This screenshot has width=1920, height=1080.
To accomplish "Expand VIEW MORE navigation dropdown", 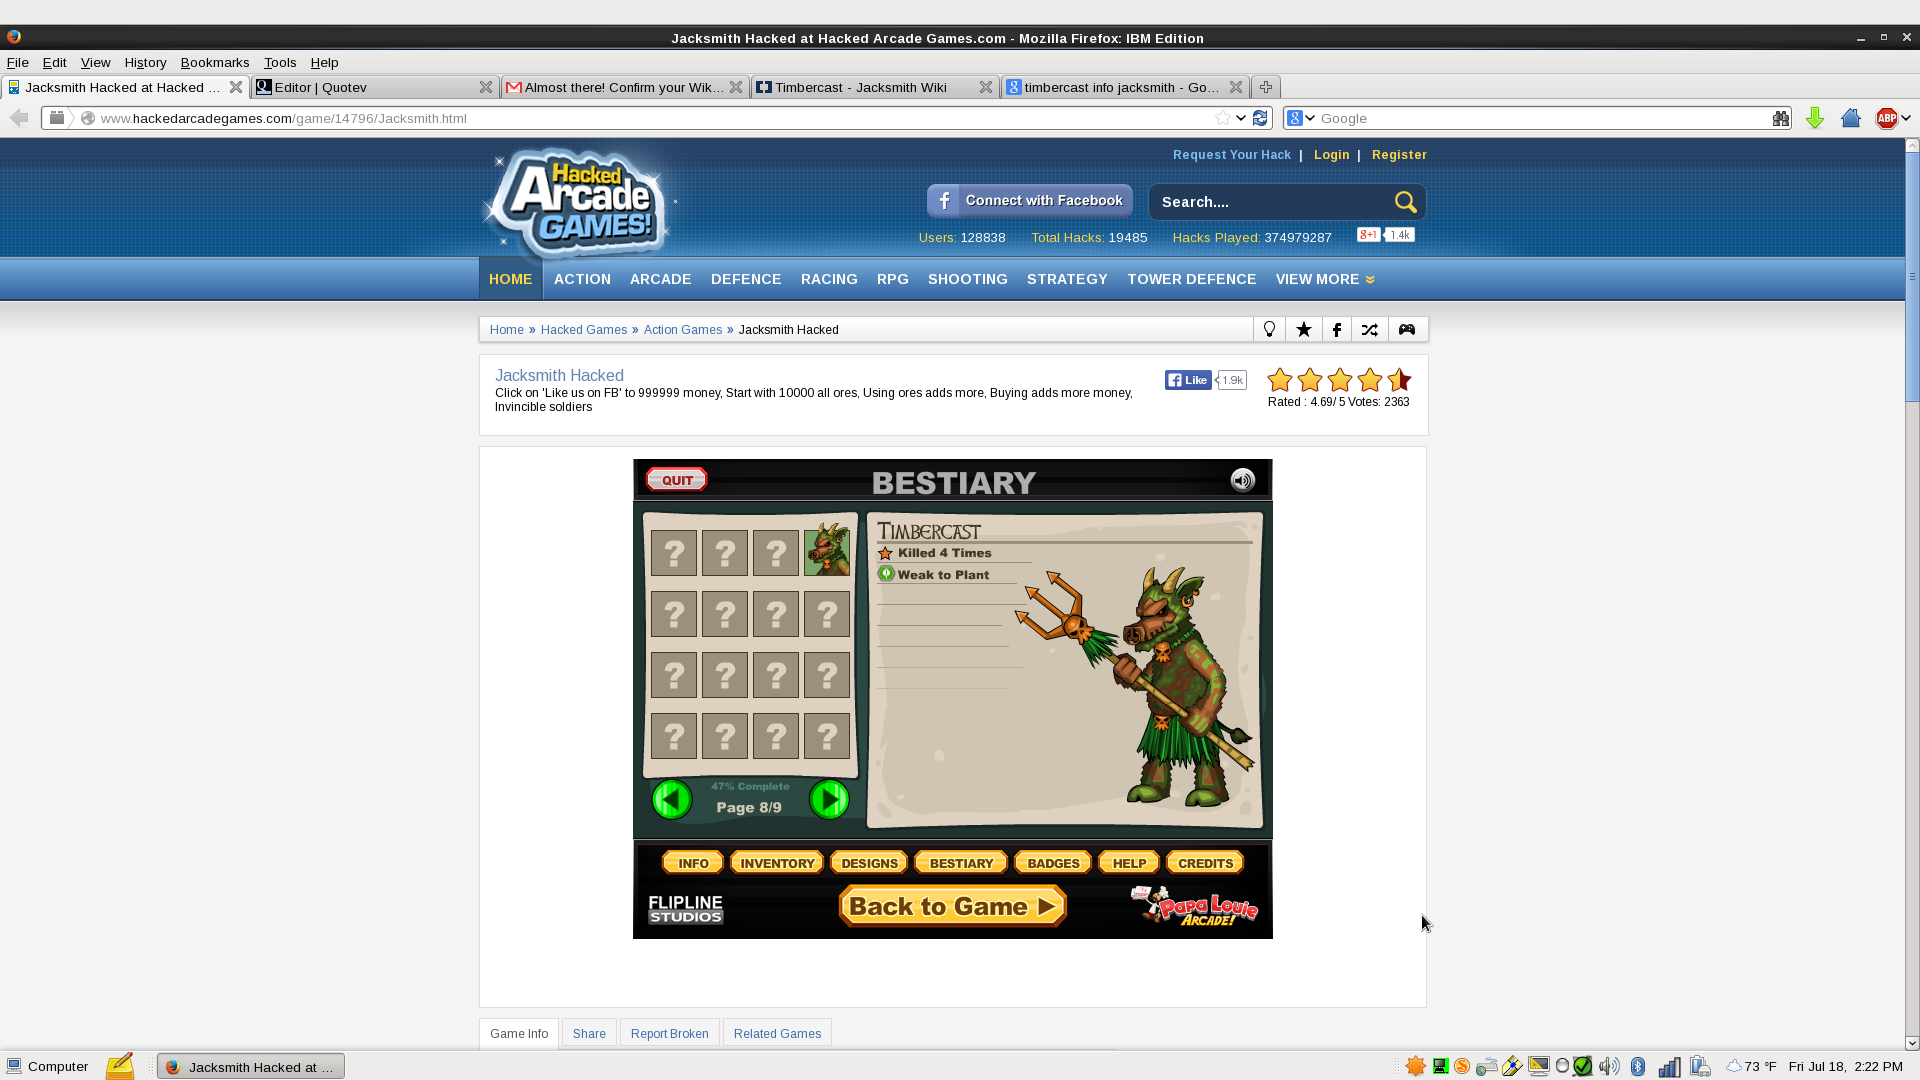I will [1325, 278].
